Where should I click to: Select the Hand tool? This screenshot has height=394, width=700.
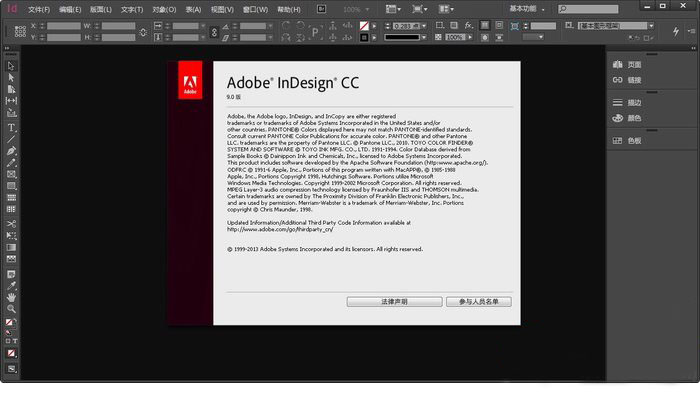coord(11,297)
